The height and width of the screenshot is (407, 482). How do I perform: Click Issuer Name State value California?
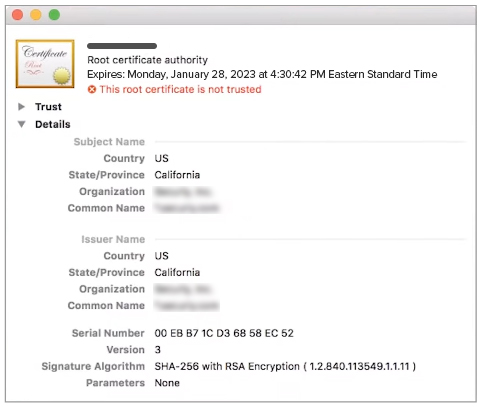pos(177,272)
